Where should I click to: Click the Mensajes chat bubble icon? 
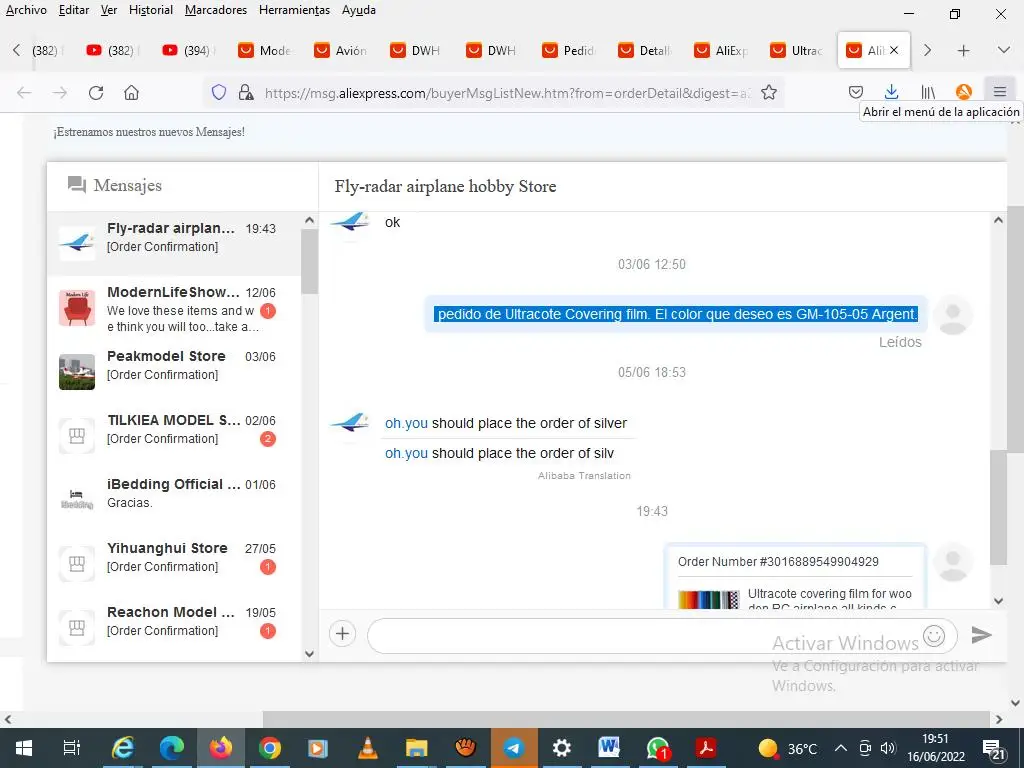77,185
